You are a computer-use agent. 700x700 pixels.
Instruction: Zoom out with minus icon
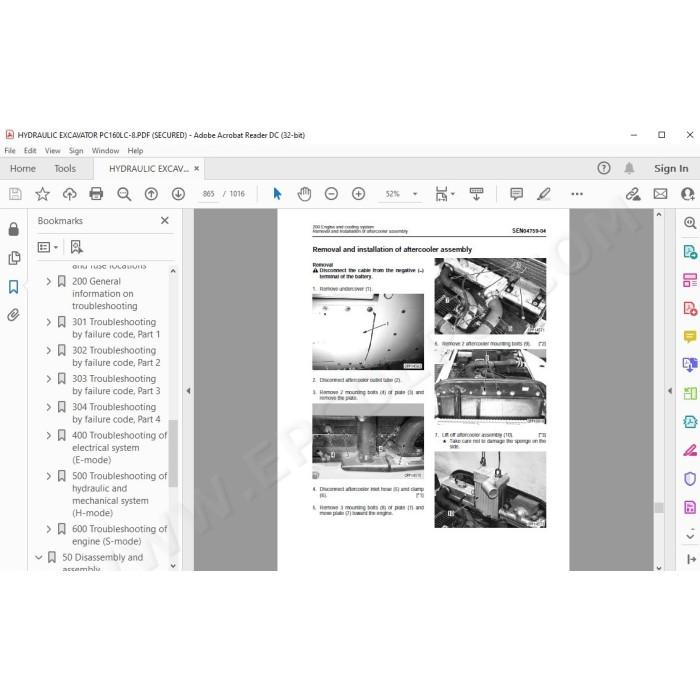coord(331,194)
